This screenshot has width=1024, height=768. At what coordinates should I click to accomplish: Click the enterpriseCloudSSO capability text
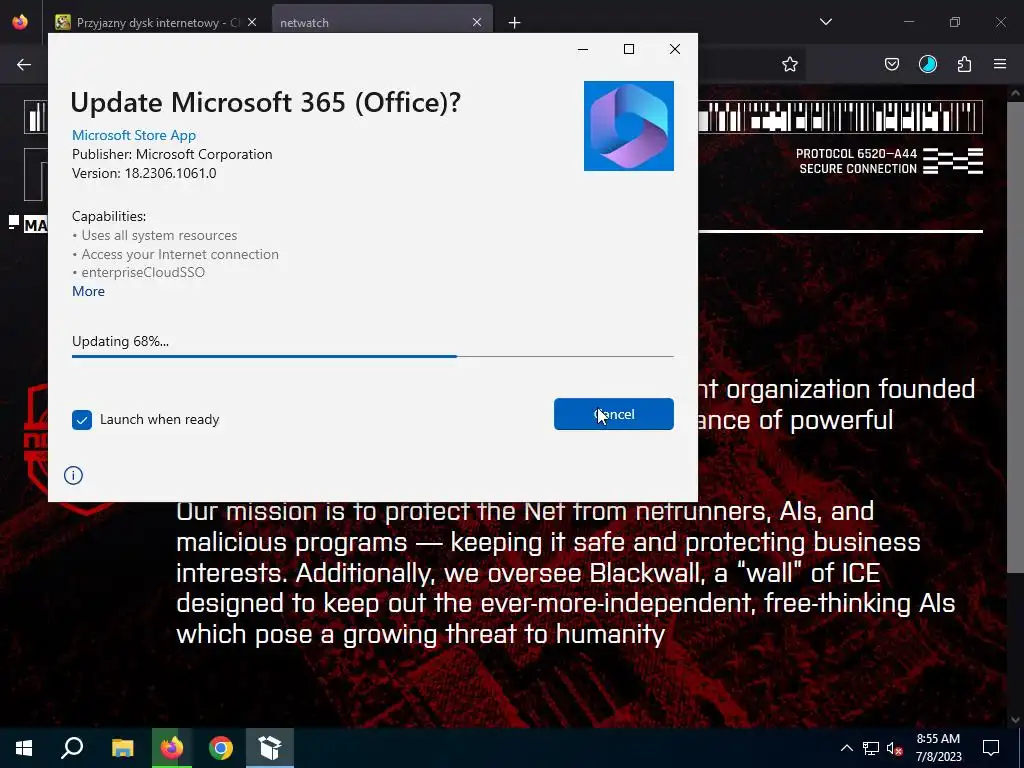(143, 272)
